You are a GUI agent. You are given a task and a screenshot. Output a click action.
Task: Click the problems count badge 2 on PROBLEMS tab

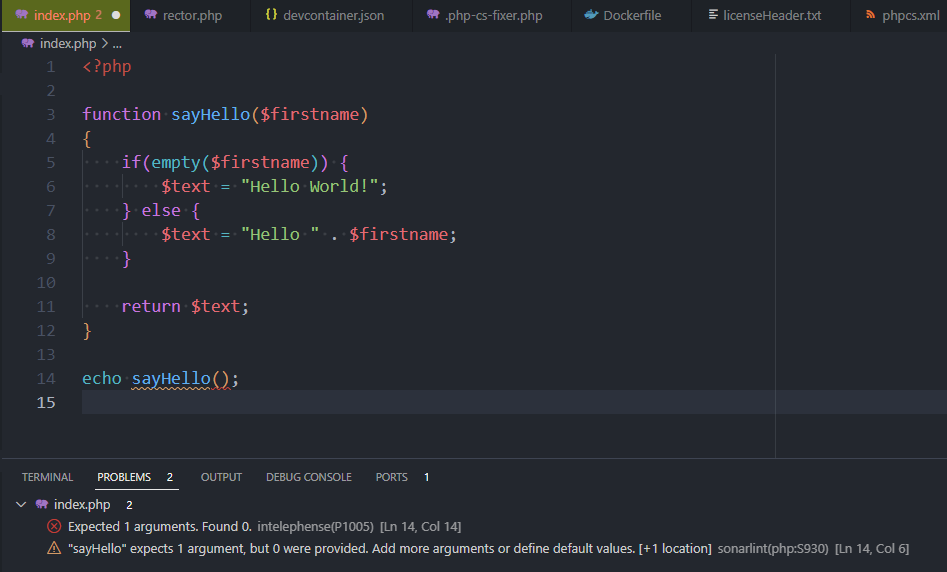170,477
